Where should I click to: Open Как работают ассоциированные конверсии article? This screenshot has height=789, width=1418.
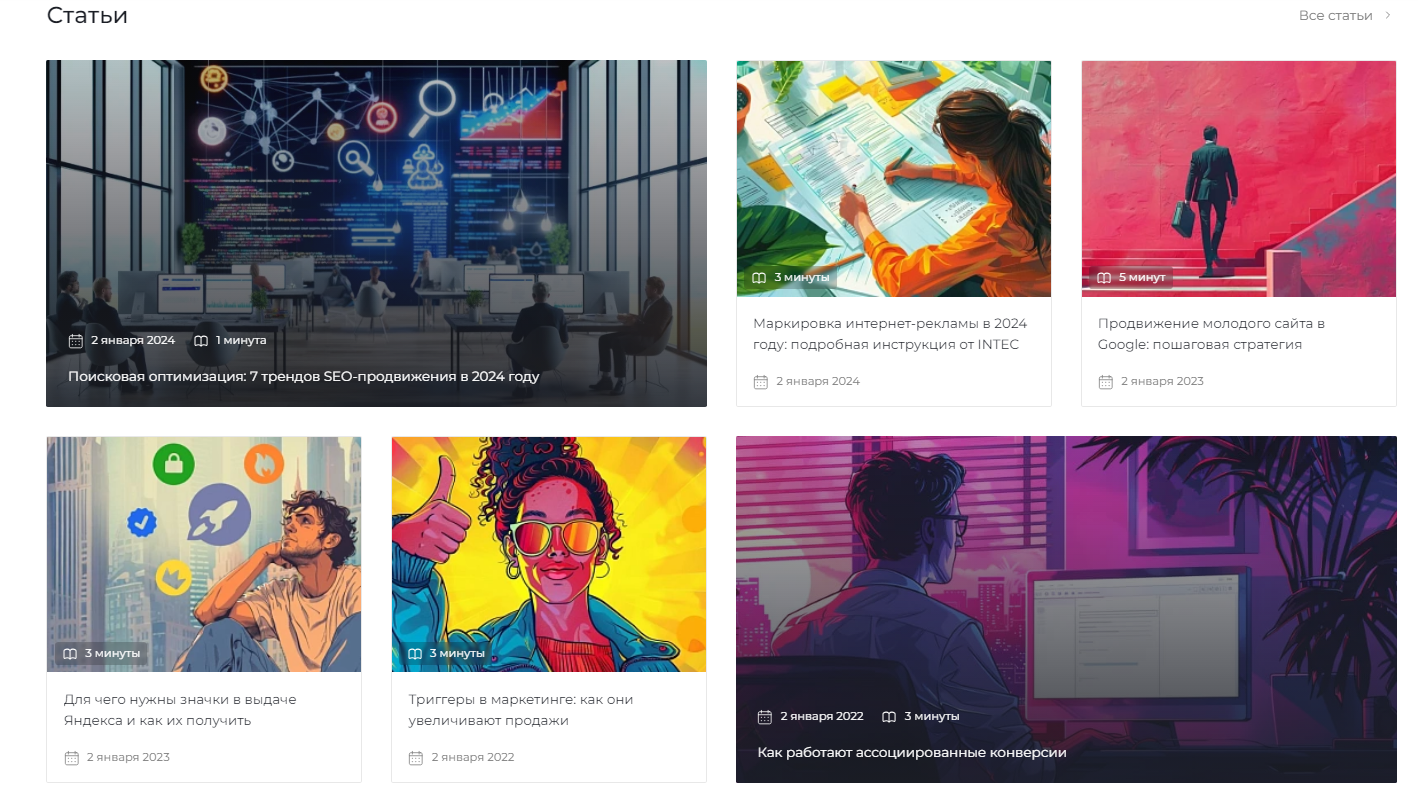tap(912, 753)
